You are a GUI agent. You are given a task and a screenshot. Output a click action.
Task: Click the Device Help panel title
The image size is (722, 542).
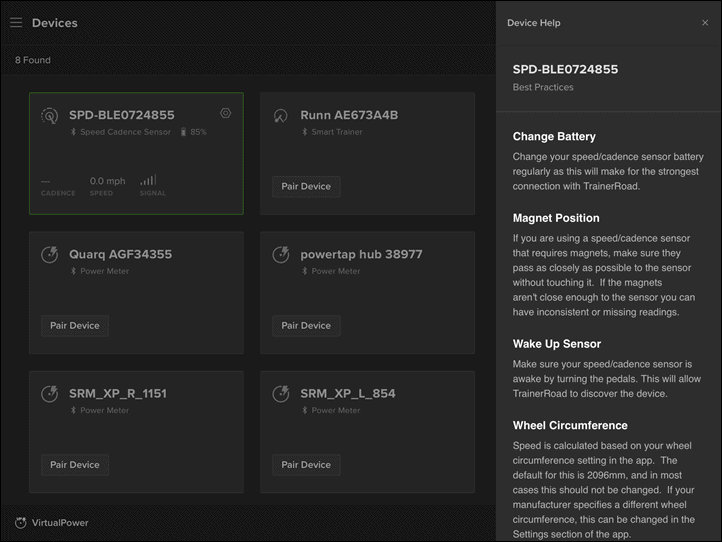[534, 23]
